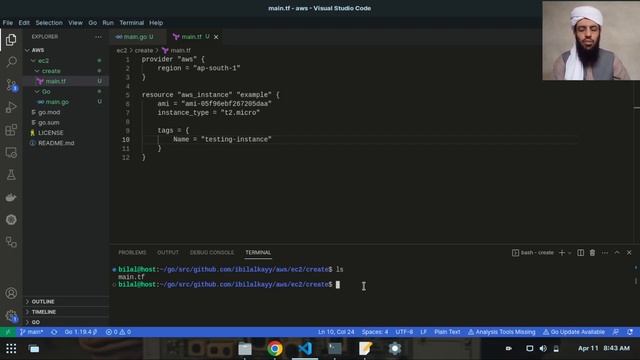
Task: Open new terminal launch profile dropdown
Action: point(570,253)
